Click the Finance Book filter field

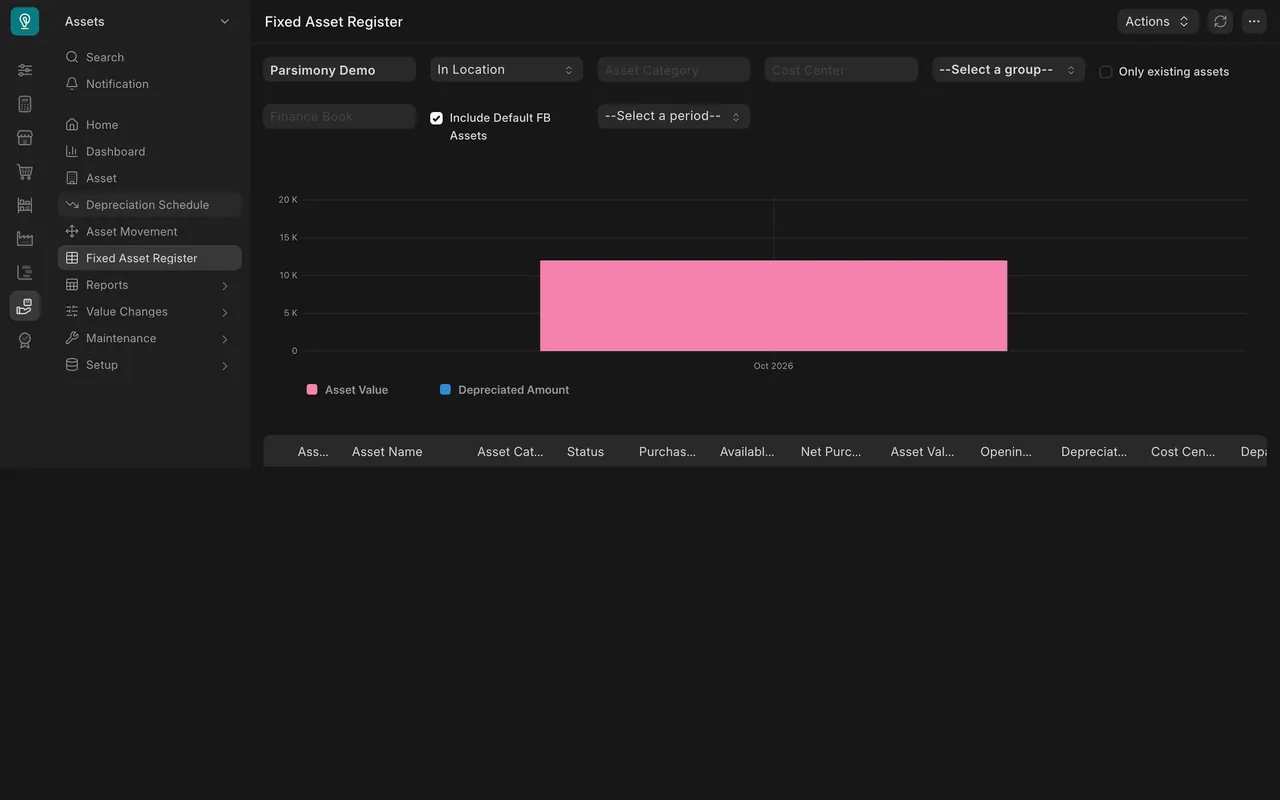[x=339, y=116]
